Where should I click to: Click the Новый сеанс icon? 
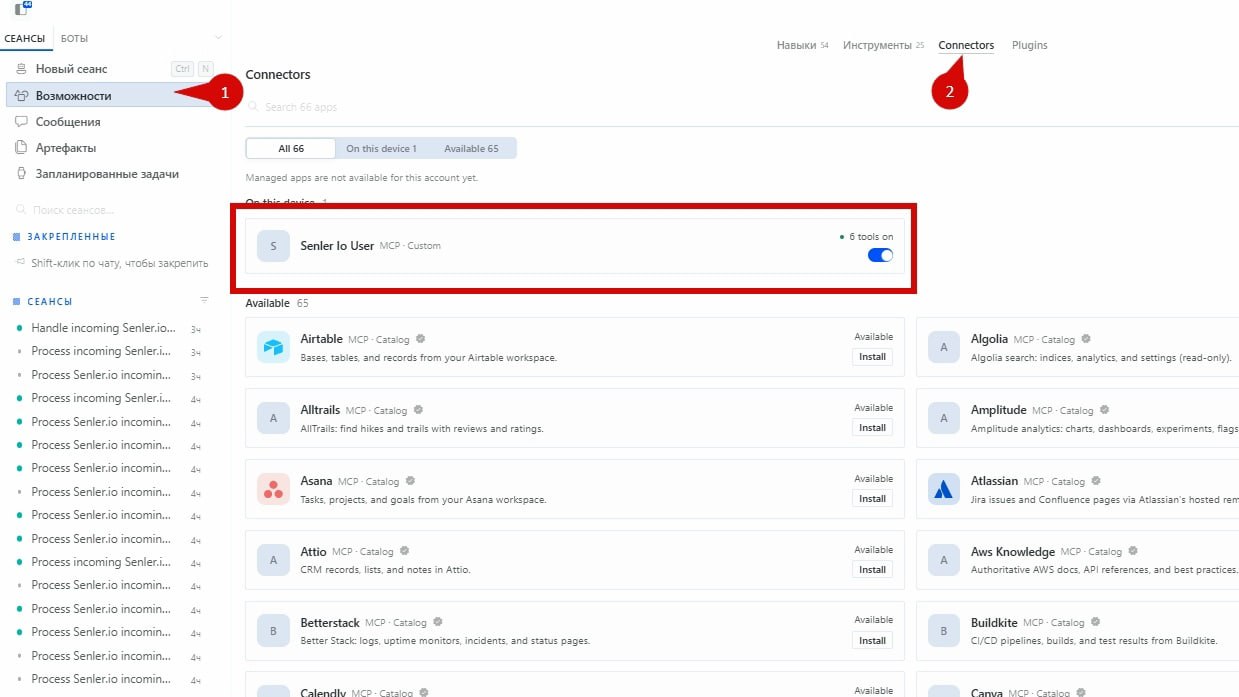point(21,69)
